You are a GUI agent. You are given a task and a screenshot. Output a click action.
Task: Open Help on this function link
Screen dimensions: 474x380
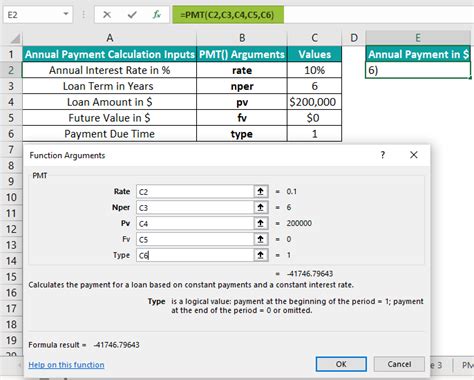tap(66, 365)
